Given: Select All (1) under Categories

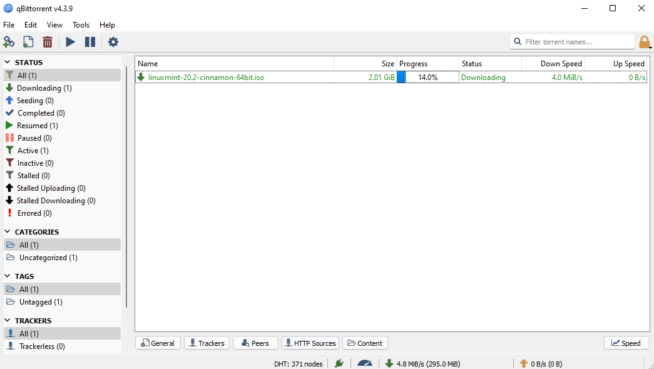Looking at the screenshot, I should point(62,245).
